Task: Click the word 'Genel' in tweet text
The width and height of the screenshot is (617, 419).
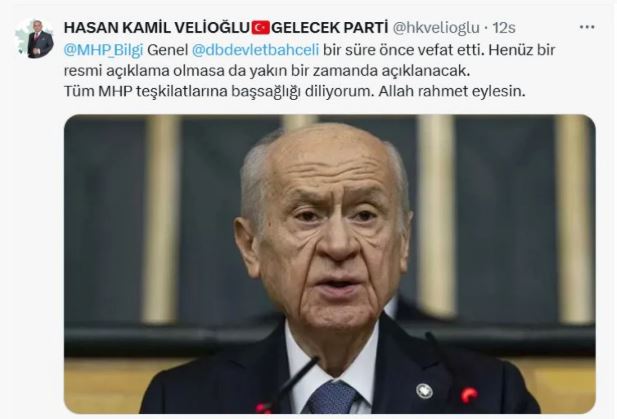Action: click(168, 50)
